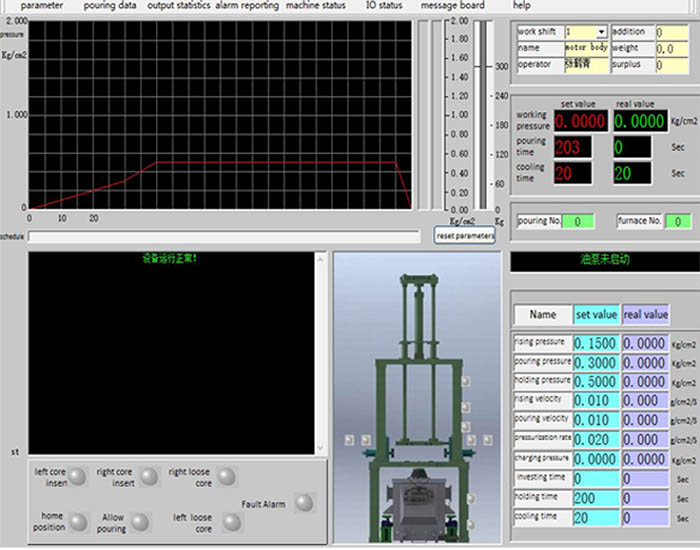Open the message board menu

[x=453, y=5]
